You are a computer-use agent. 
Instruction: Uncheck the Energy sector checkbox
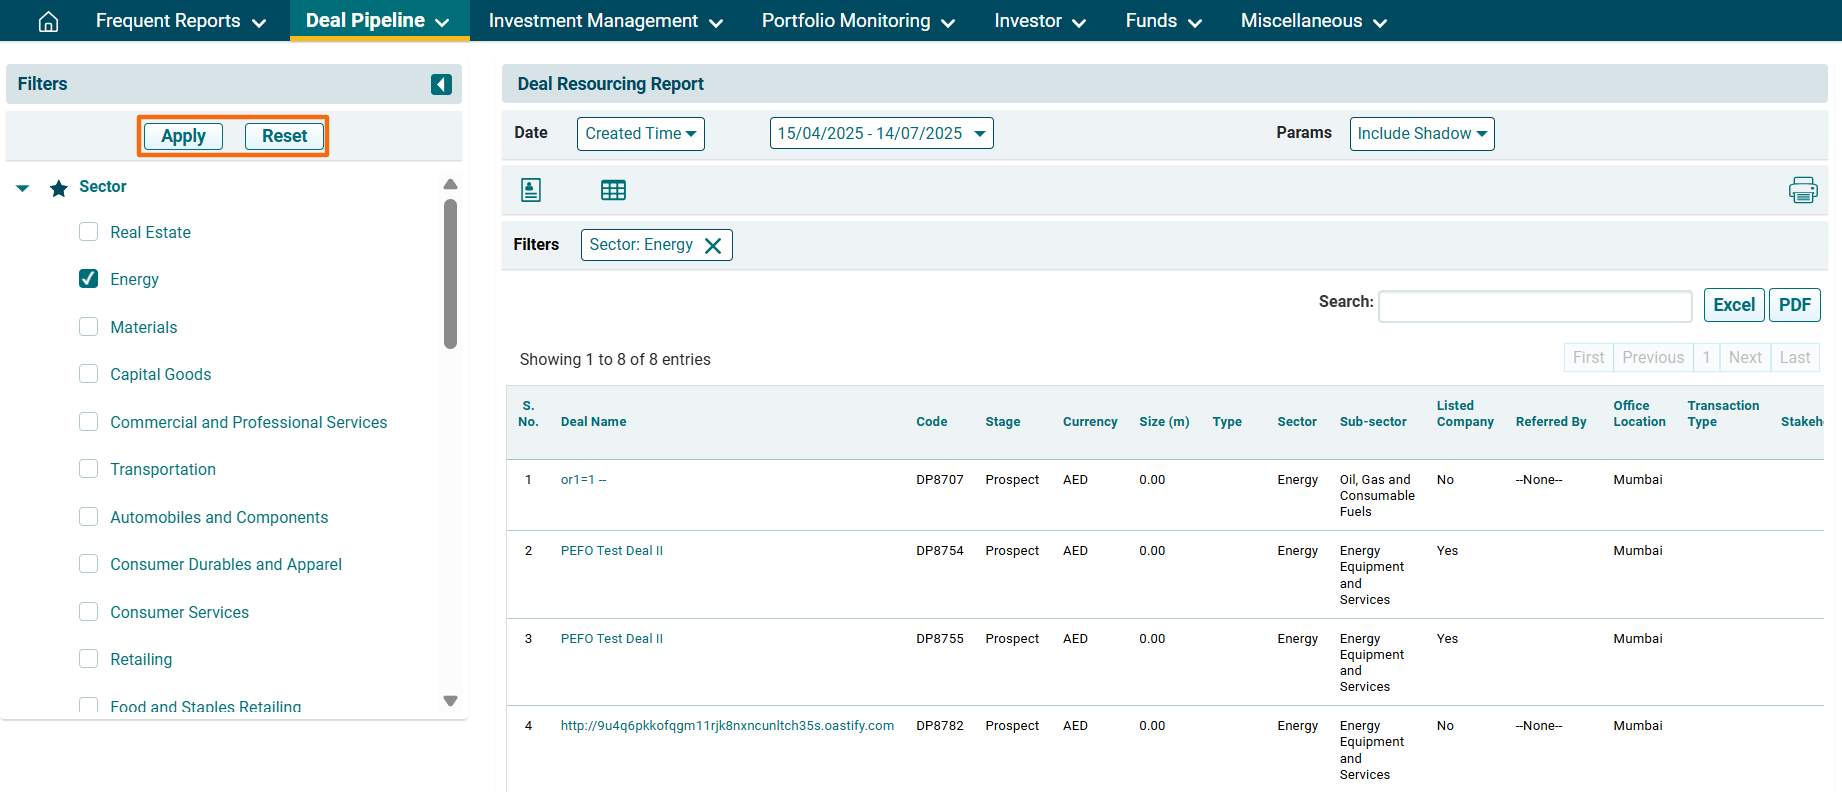pyautogui.click(x=89, y=279)
